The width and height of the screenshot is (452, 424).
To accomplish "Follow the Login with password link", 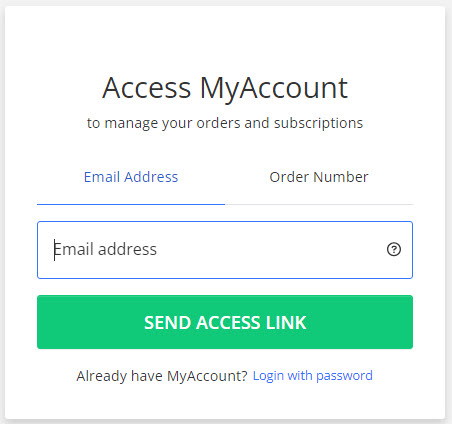I will [x=313, y=376].
